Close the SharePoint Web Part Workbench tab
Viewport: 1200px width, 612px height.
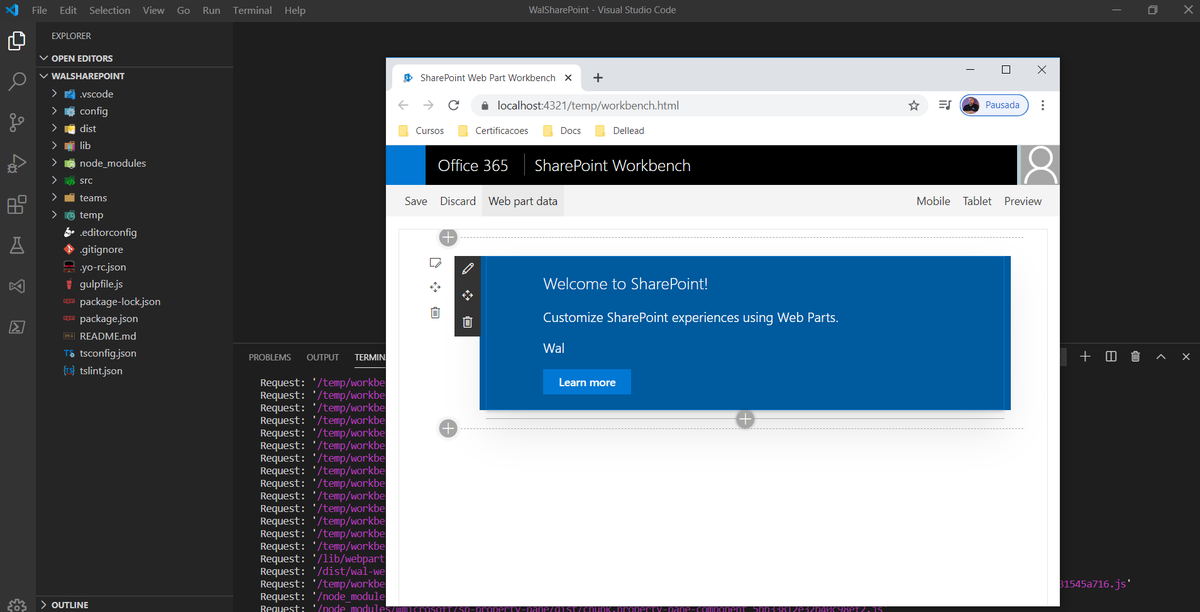tap(568, 78)
